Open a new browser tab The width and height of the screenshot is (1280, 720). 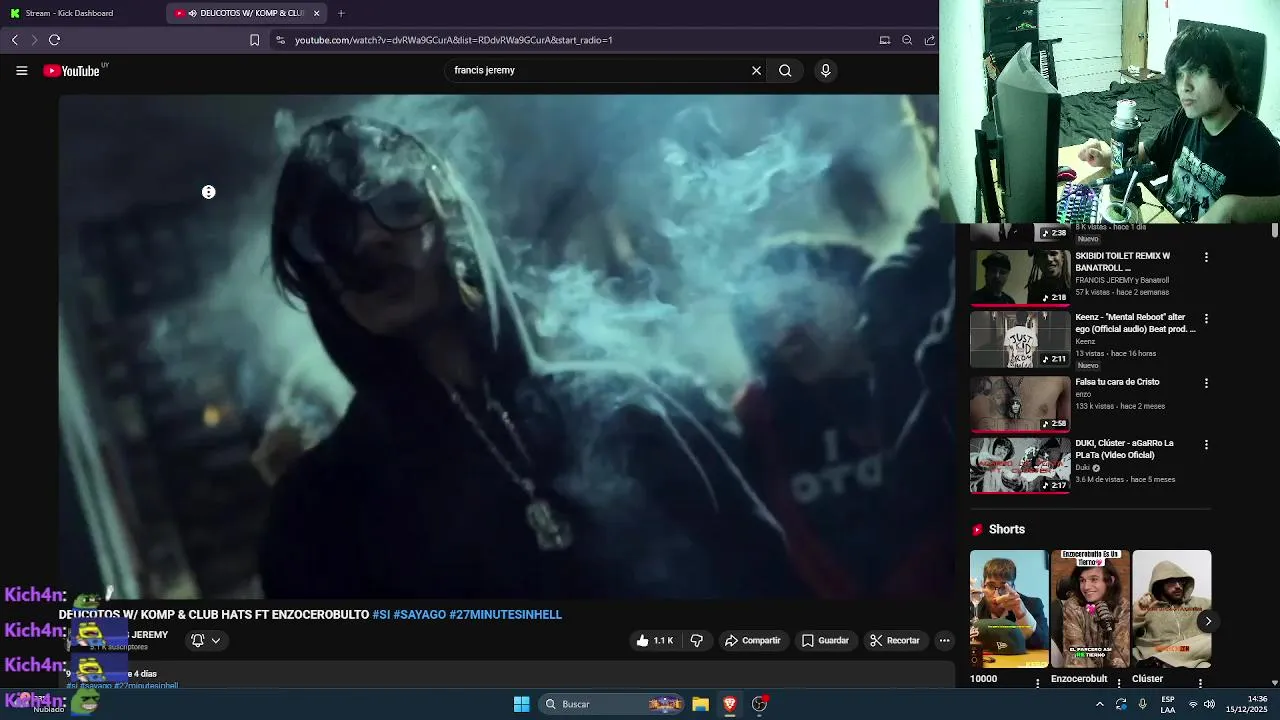point(341,13)
